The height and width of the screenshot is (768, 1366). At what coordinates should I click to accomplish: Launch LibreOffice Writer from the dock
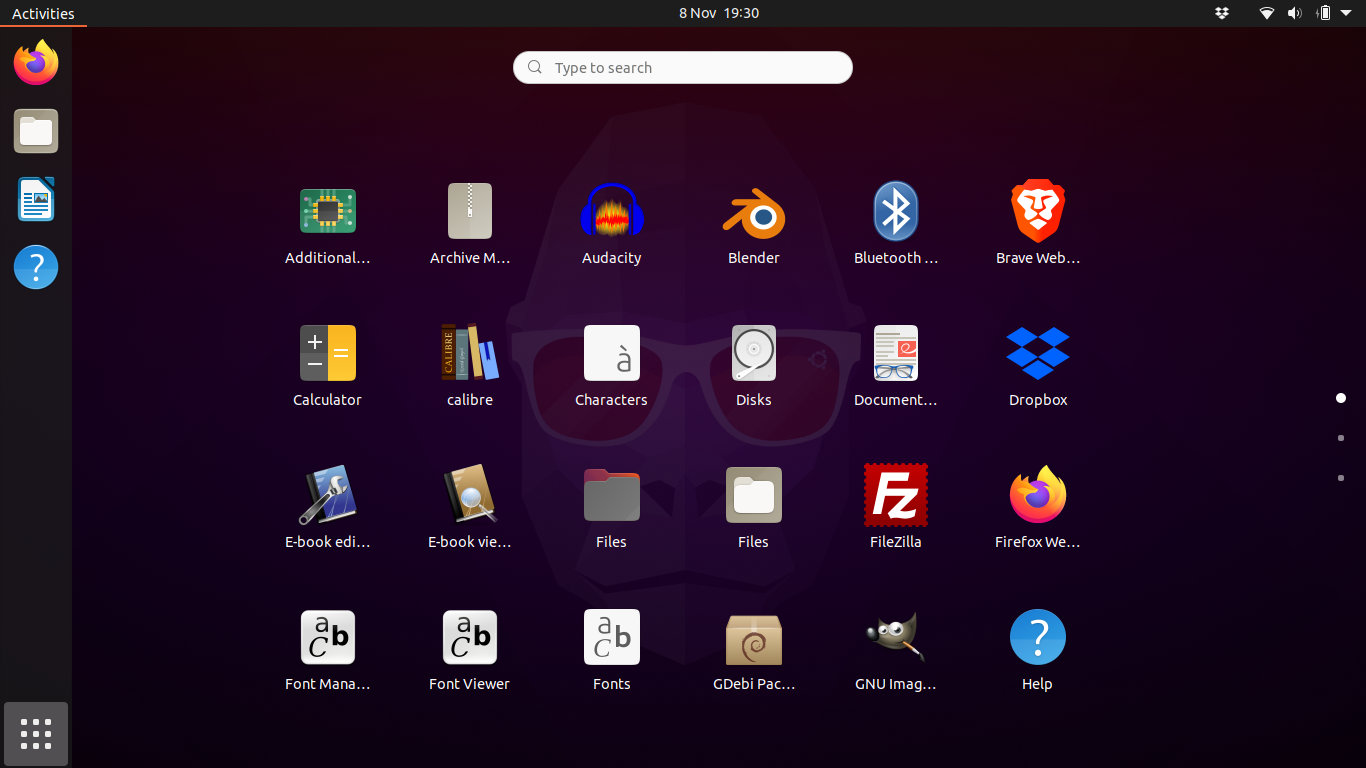(x=36, y=199)
